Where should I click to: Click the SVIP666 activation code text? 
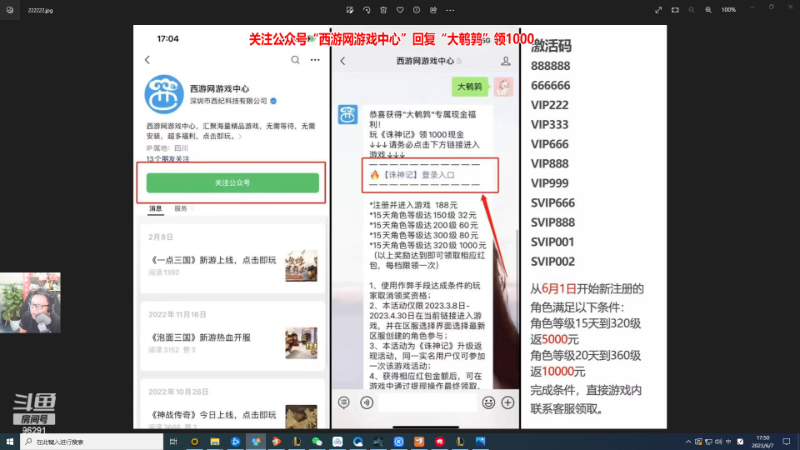553,203
